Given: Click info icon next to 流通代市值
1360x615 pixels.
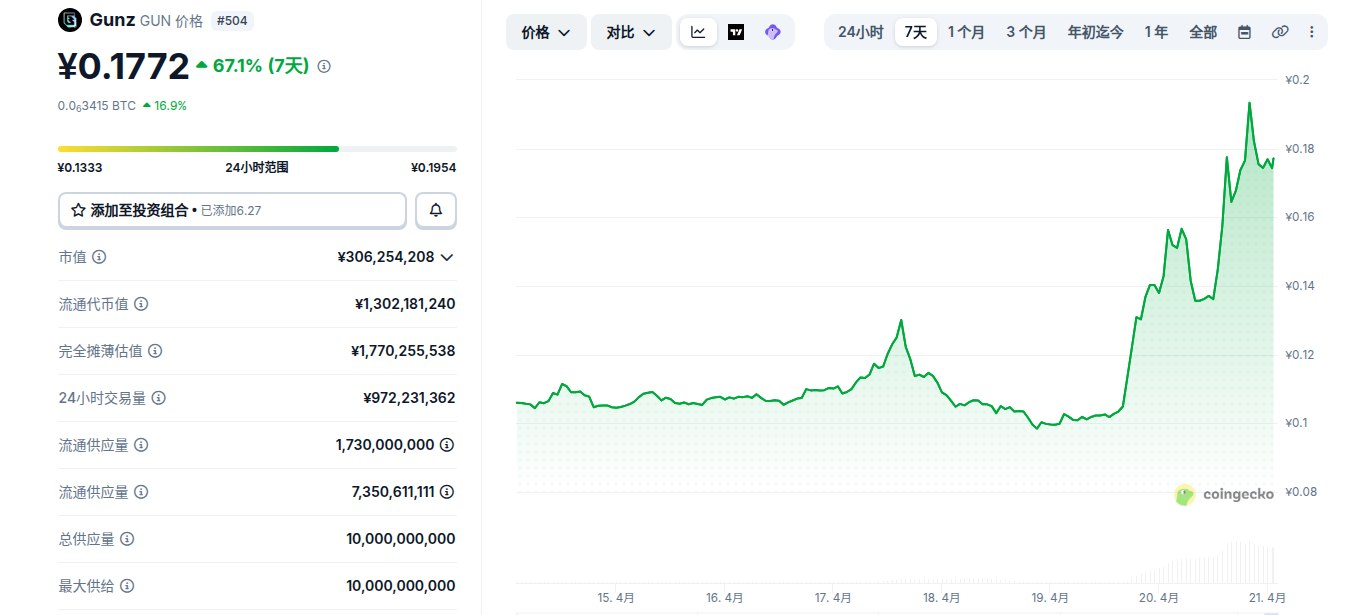Looking at the screenshot, I should (x=141, y=304).
